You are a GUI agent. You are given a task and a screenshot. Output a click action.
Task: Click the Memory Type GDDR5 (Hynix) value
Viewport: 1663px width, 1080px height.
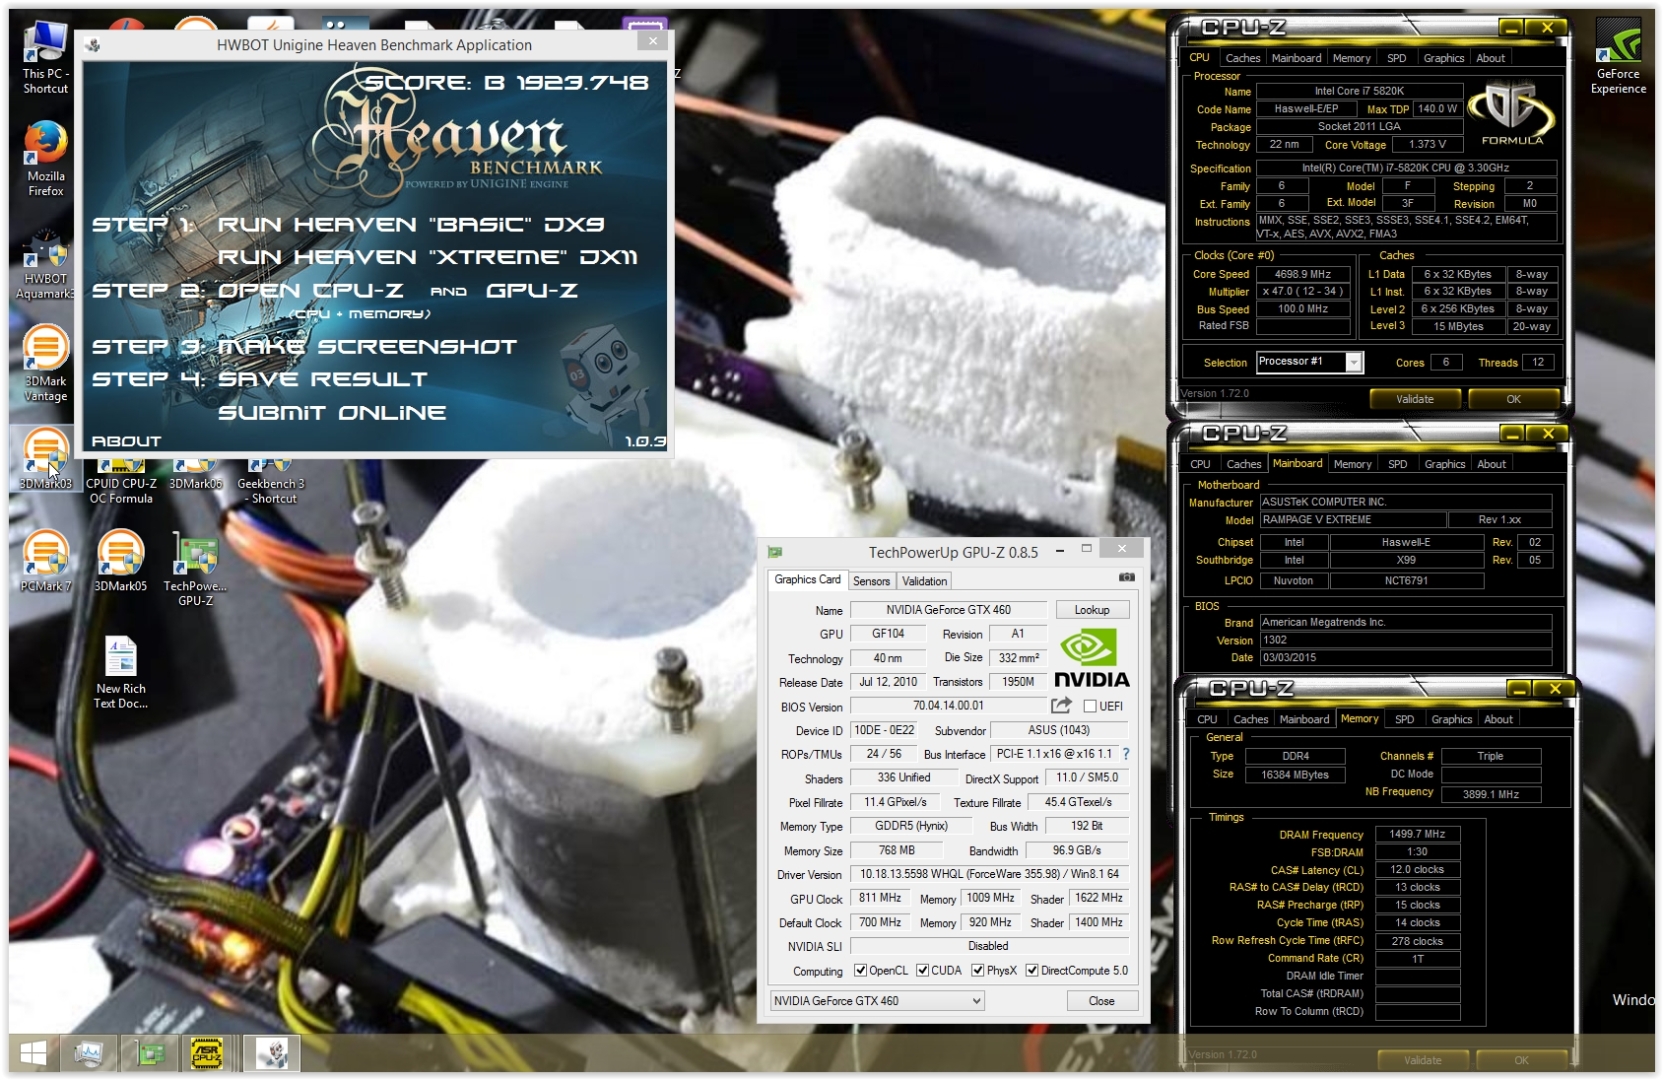point(911,827)
